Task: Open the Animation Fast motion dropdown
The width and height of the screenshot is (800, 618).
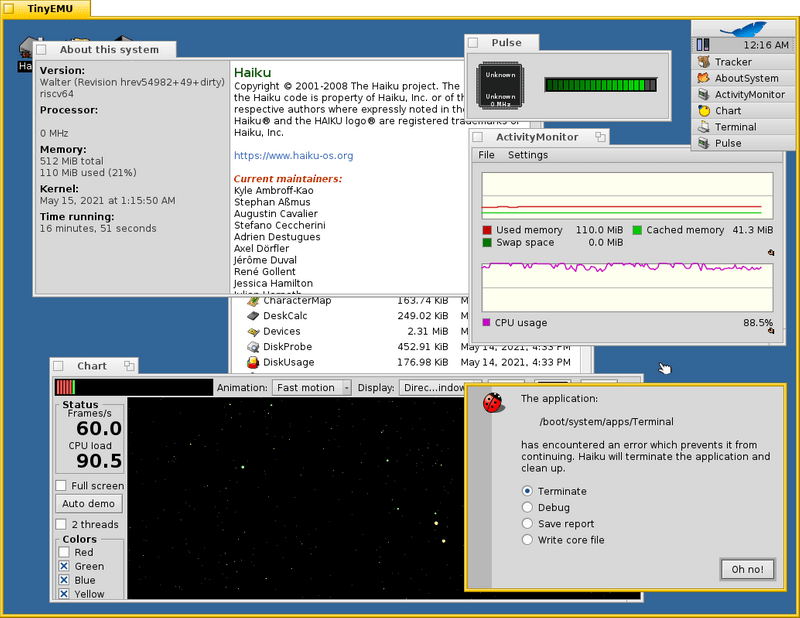Action: [312, 388]
